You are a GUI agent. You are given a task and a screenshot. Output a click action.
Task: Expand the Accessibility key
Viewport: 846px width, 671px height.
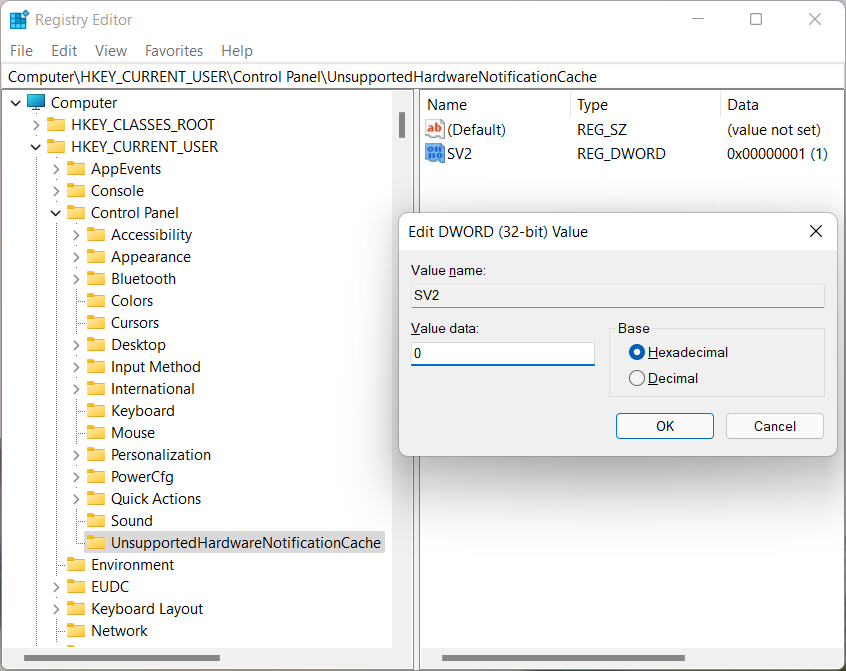click(x=76, y=234)
